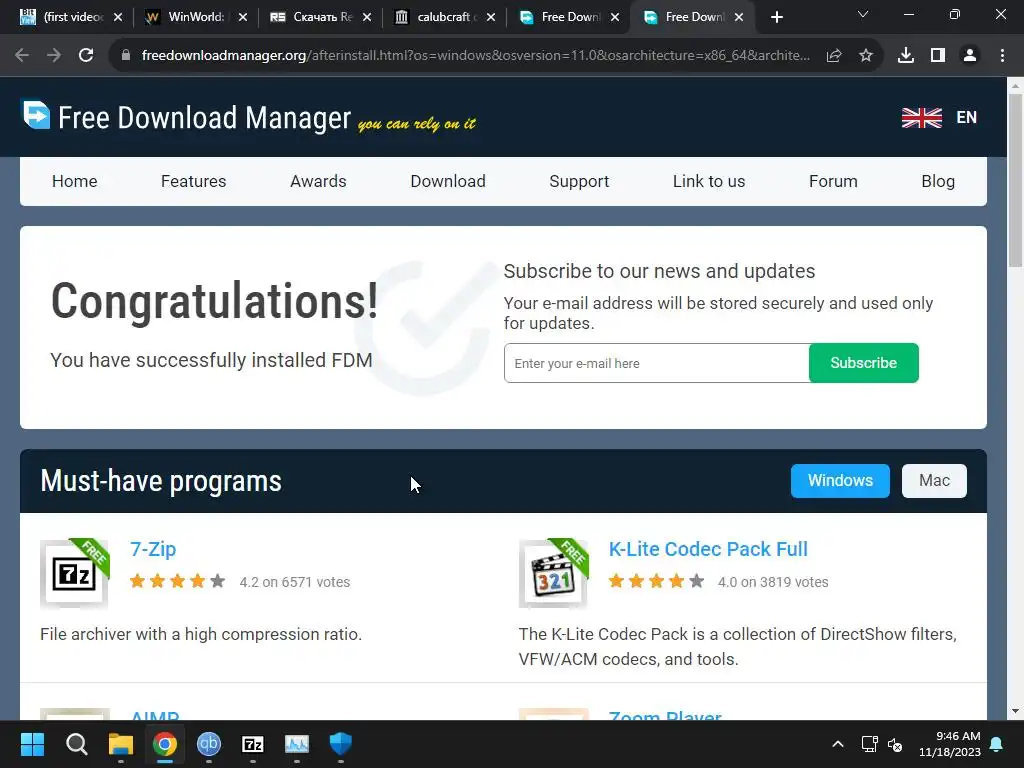Screen dimensions: 1024x768
Task: Open a new browser tab
Action: 776,17
